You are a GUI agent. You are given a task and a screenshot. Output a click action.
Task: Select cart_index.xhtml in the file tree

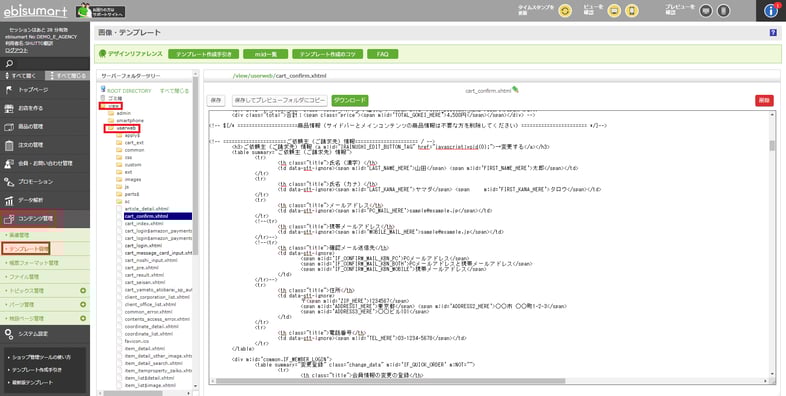point(143,224)
